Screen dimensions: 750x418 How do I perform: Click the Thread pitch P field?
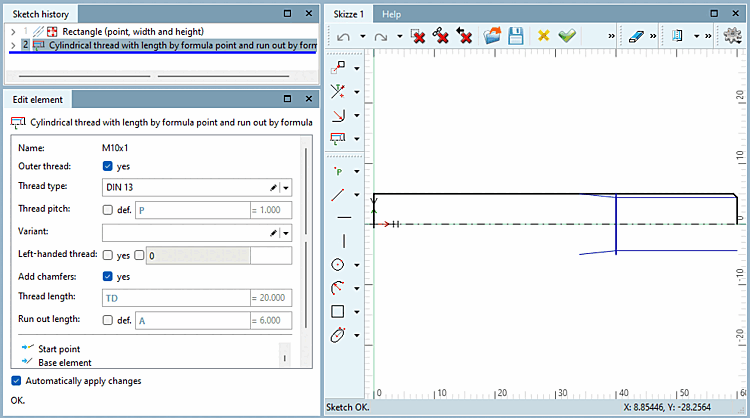(x=193, y=210)
